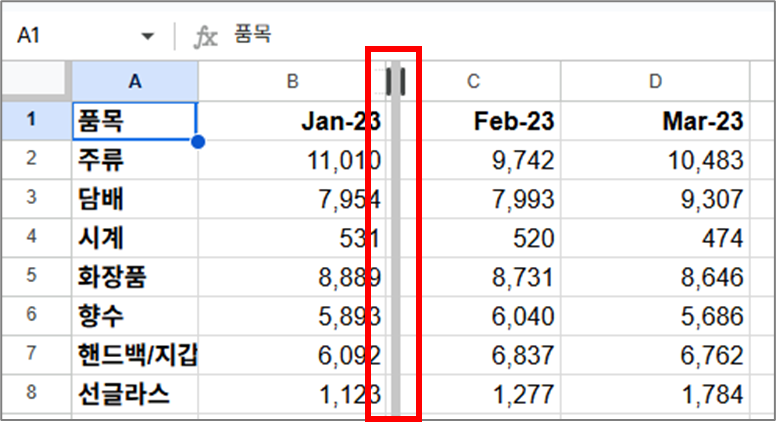The width and height of the screenshot is (776, 422).
Task: Select row 5 header
Action: tap(37, 277)
